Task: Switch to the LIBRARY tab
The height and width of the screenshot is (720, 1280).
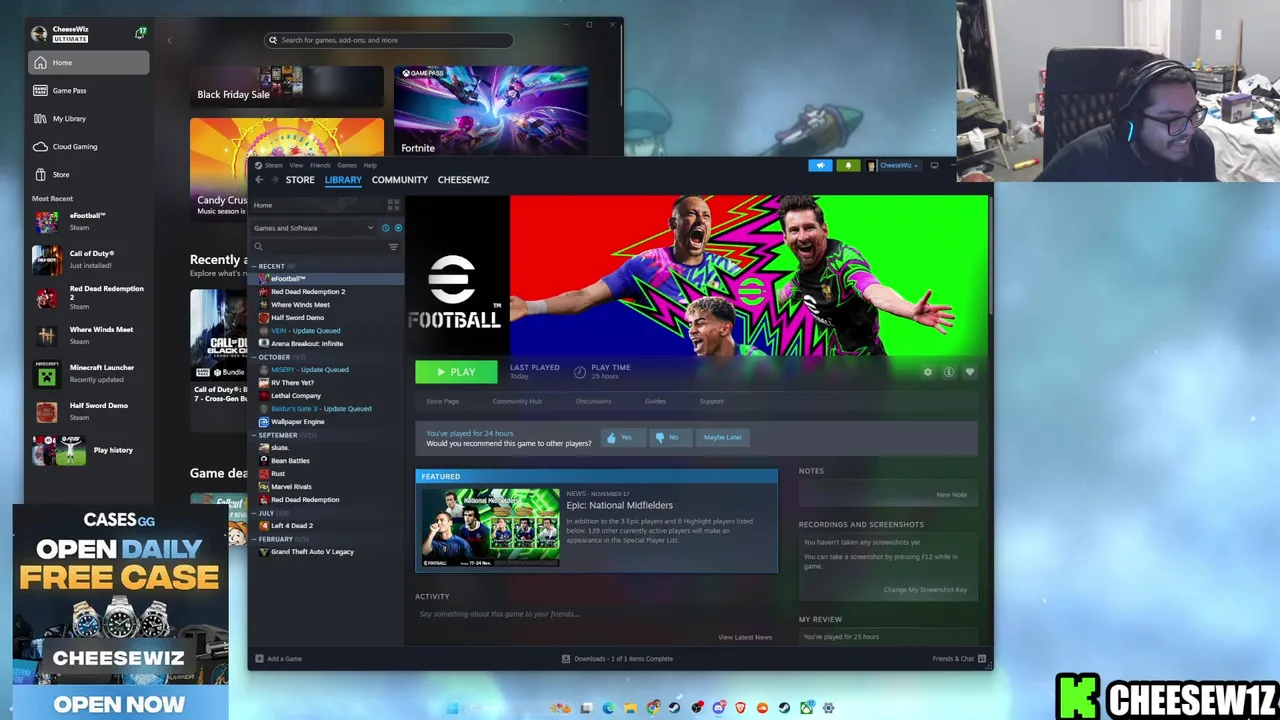Action: pos(343,180)
